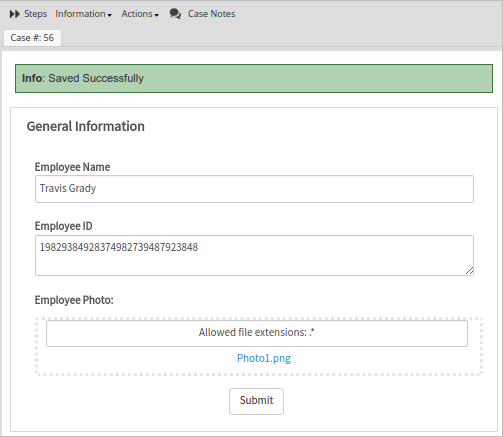Open the Information dropdown menu
503x437 pixels.
[83, 14]
